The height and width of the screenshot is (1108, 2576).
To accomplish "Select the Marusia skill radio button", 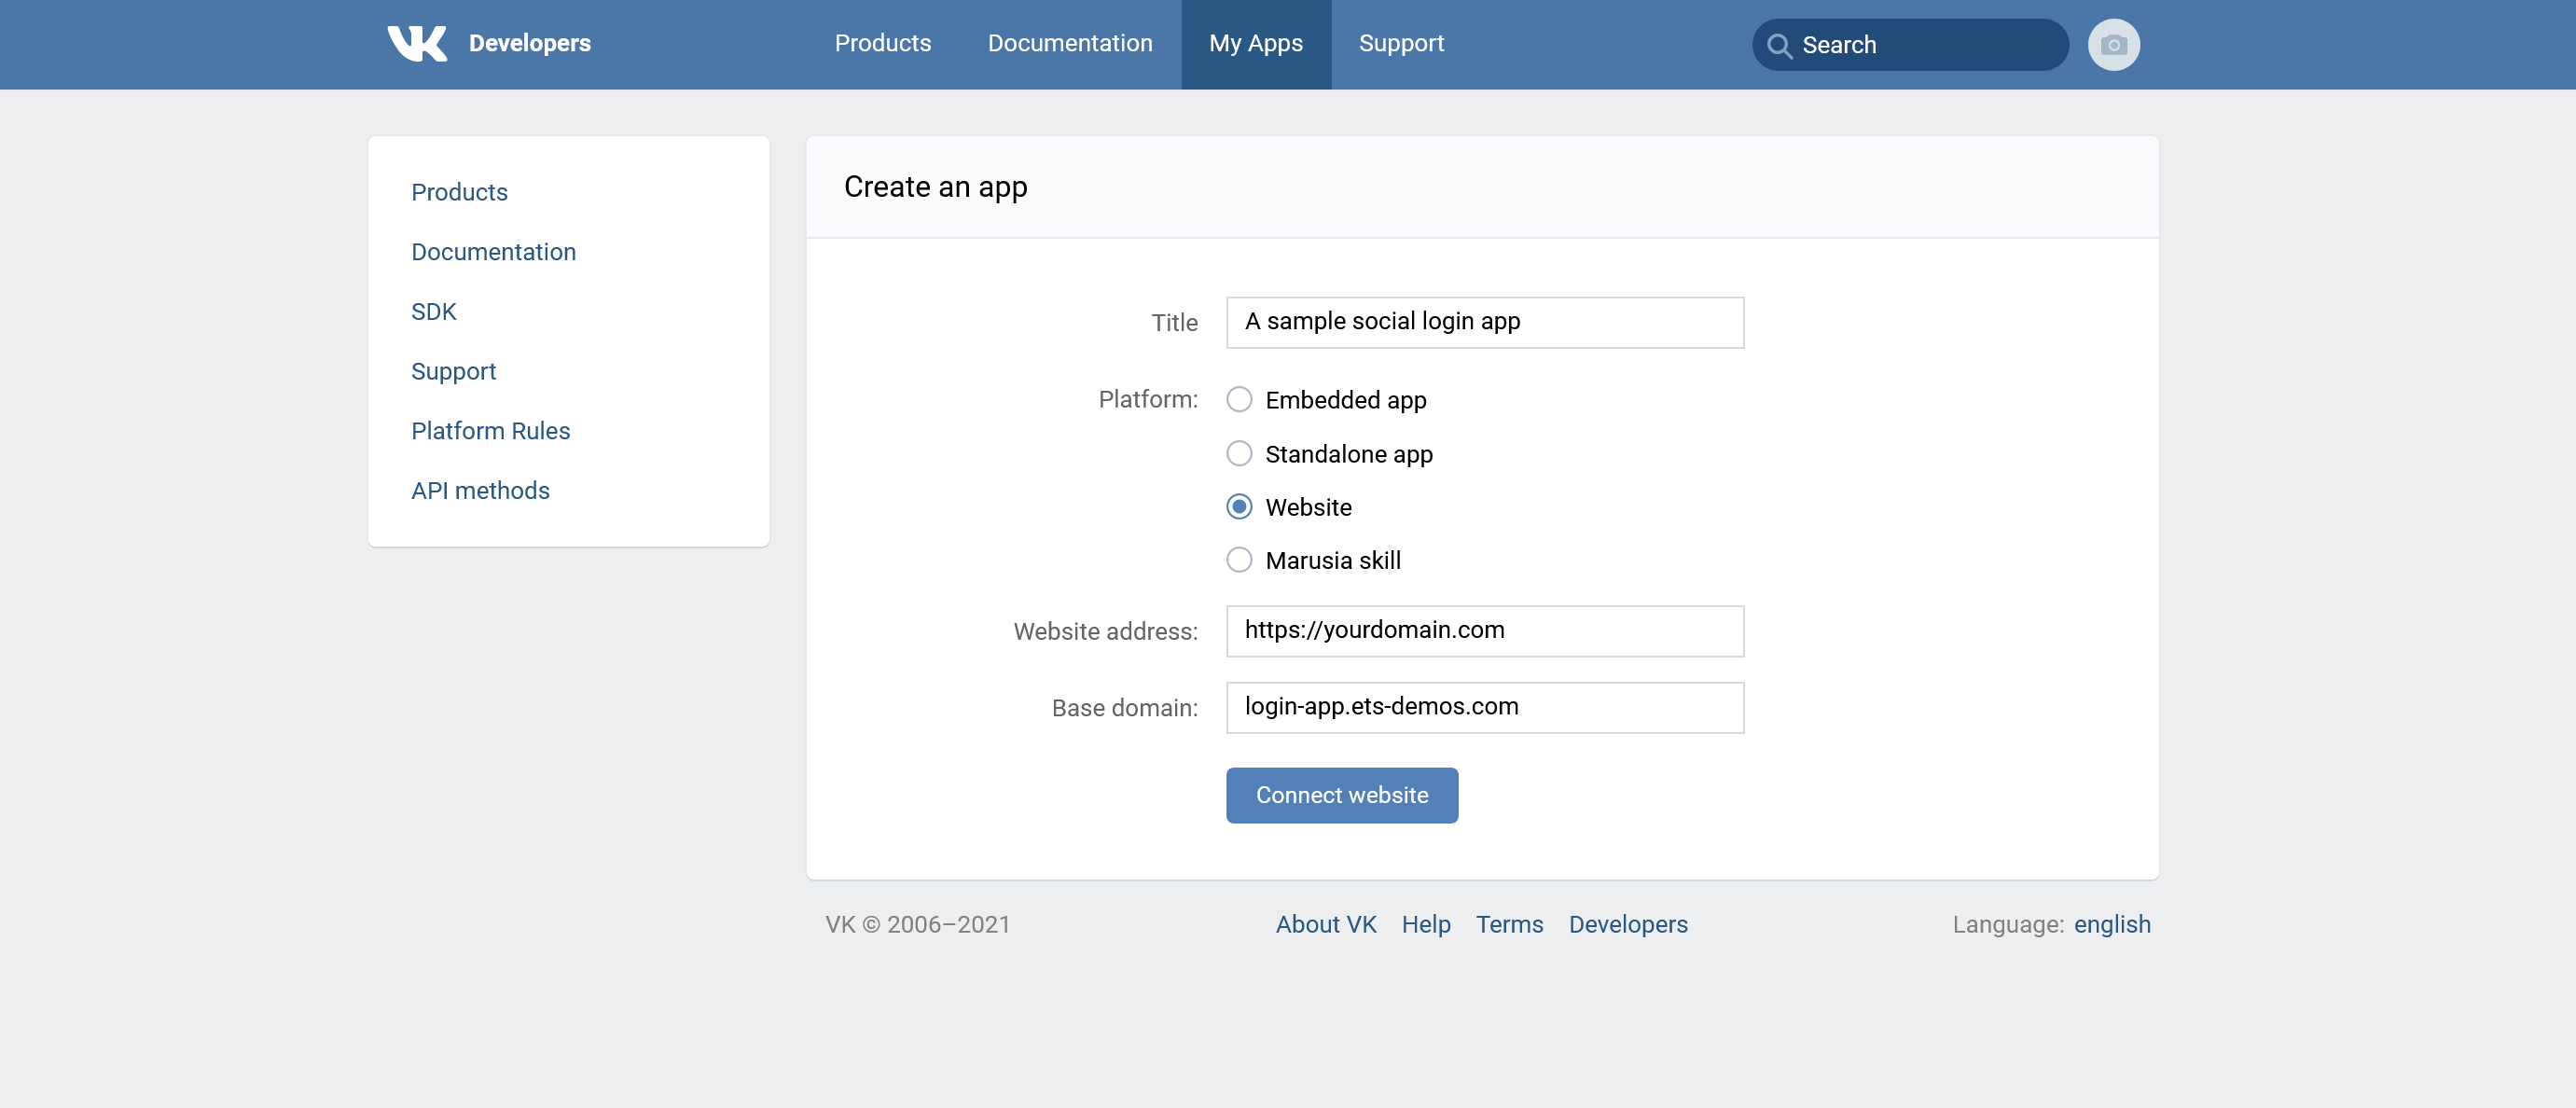I will 1240,559.
